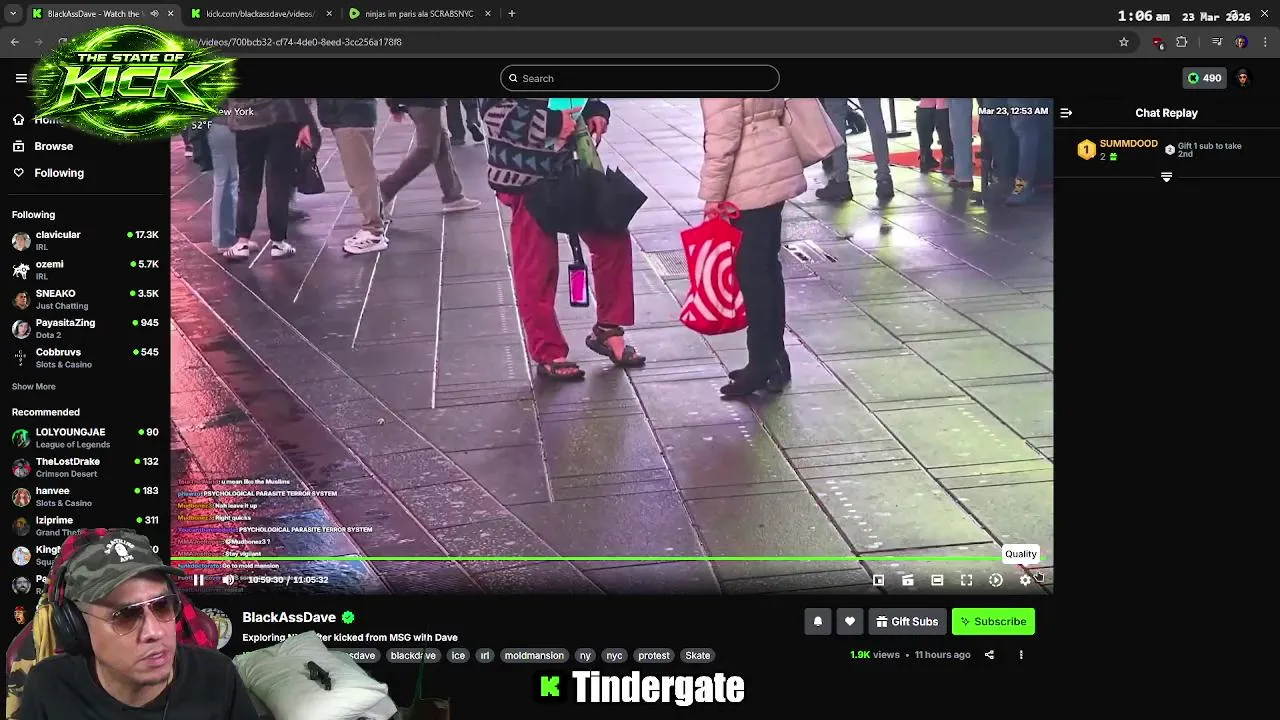This screenshot has height=720, width=1280.
Task: Open playback speed circle icon in player
Action: [996, 580]
